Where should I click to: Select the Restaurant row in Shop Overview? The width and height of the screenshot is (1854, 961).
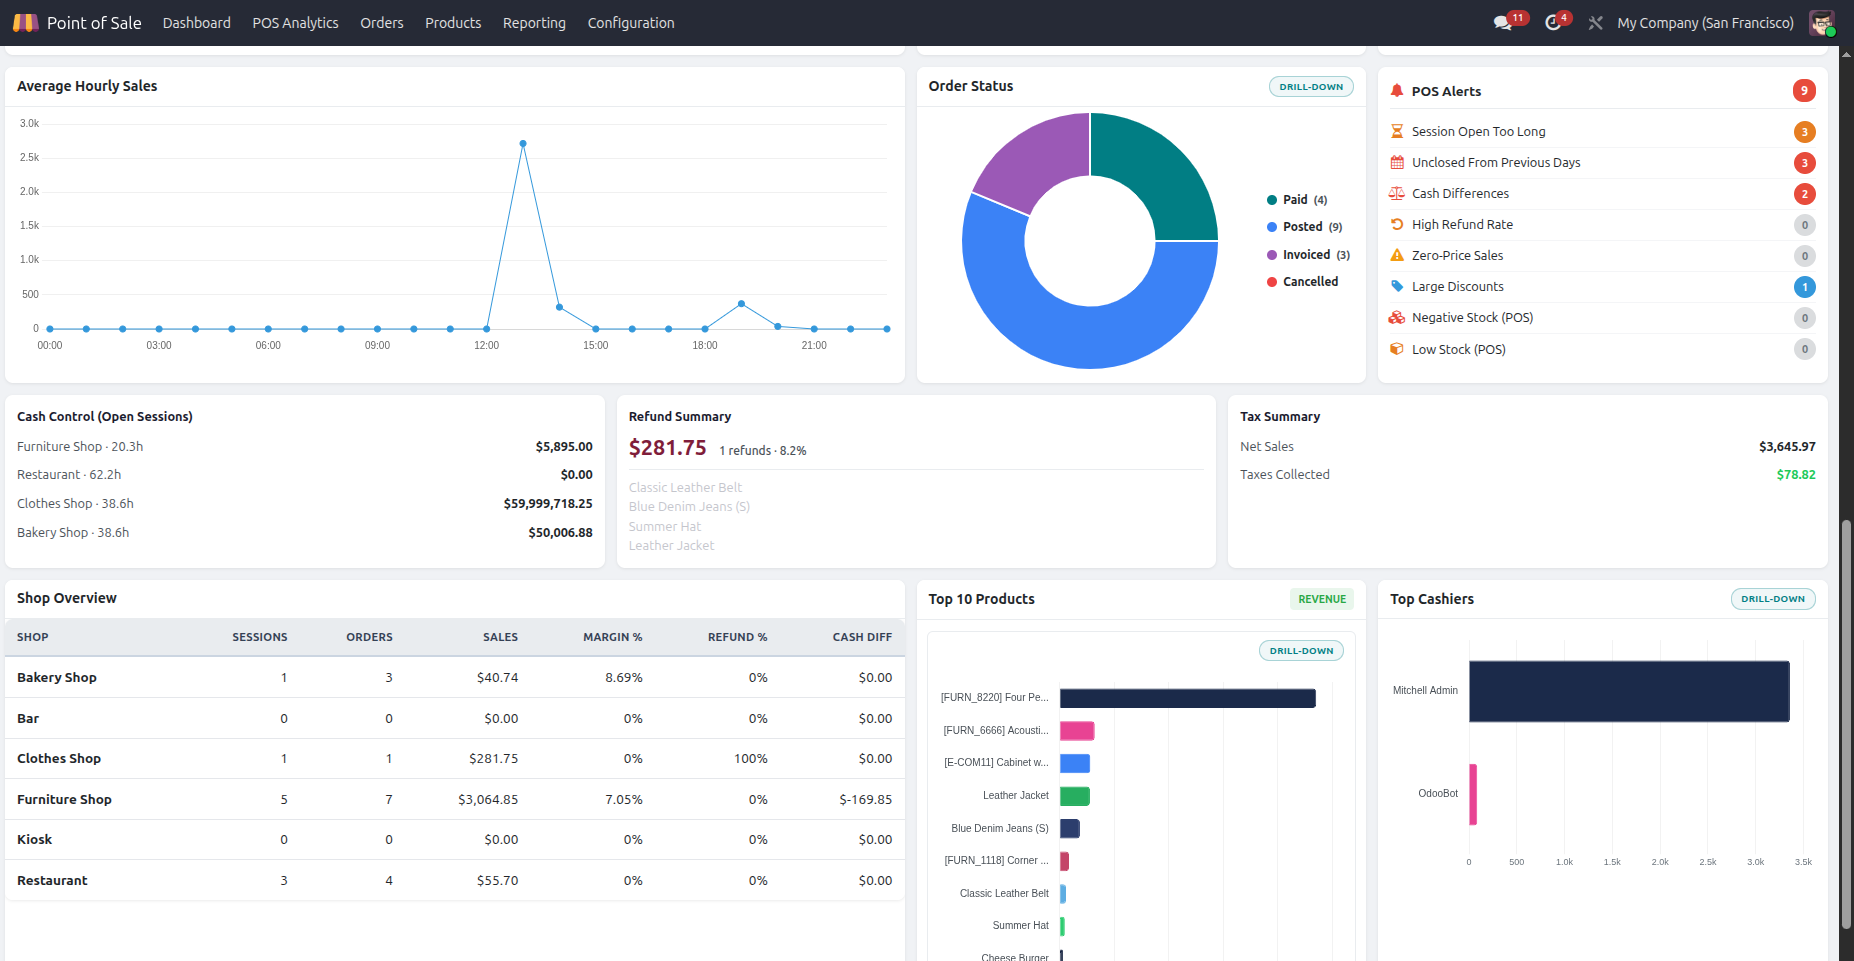point(455,880)
